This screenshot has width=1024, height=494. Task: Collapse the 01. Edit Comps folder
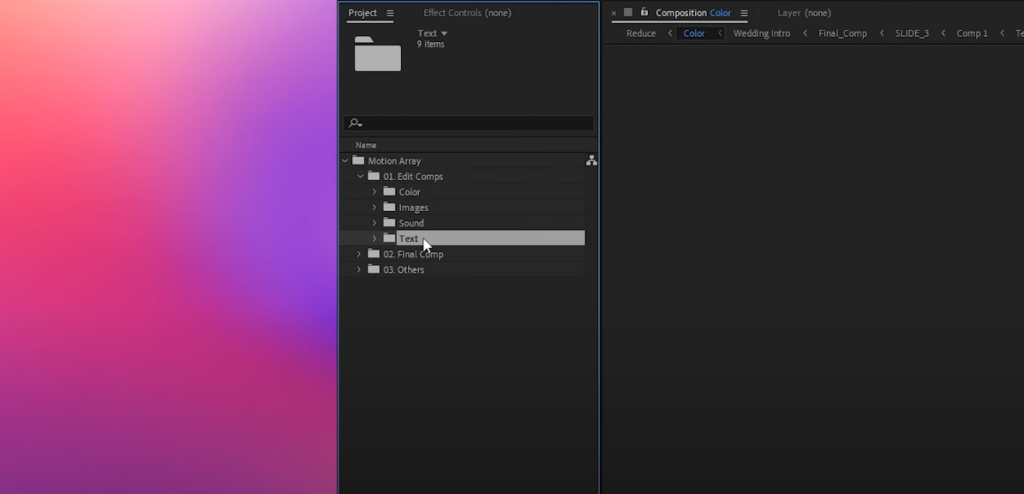coord(360,176)
